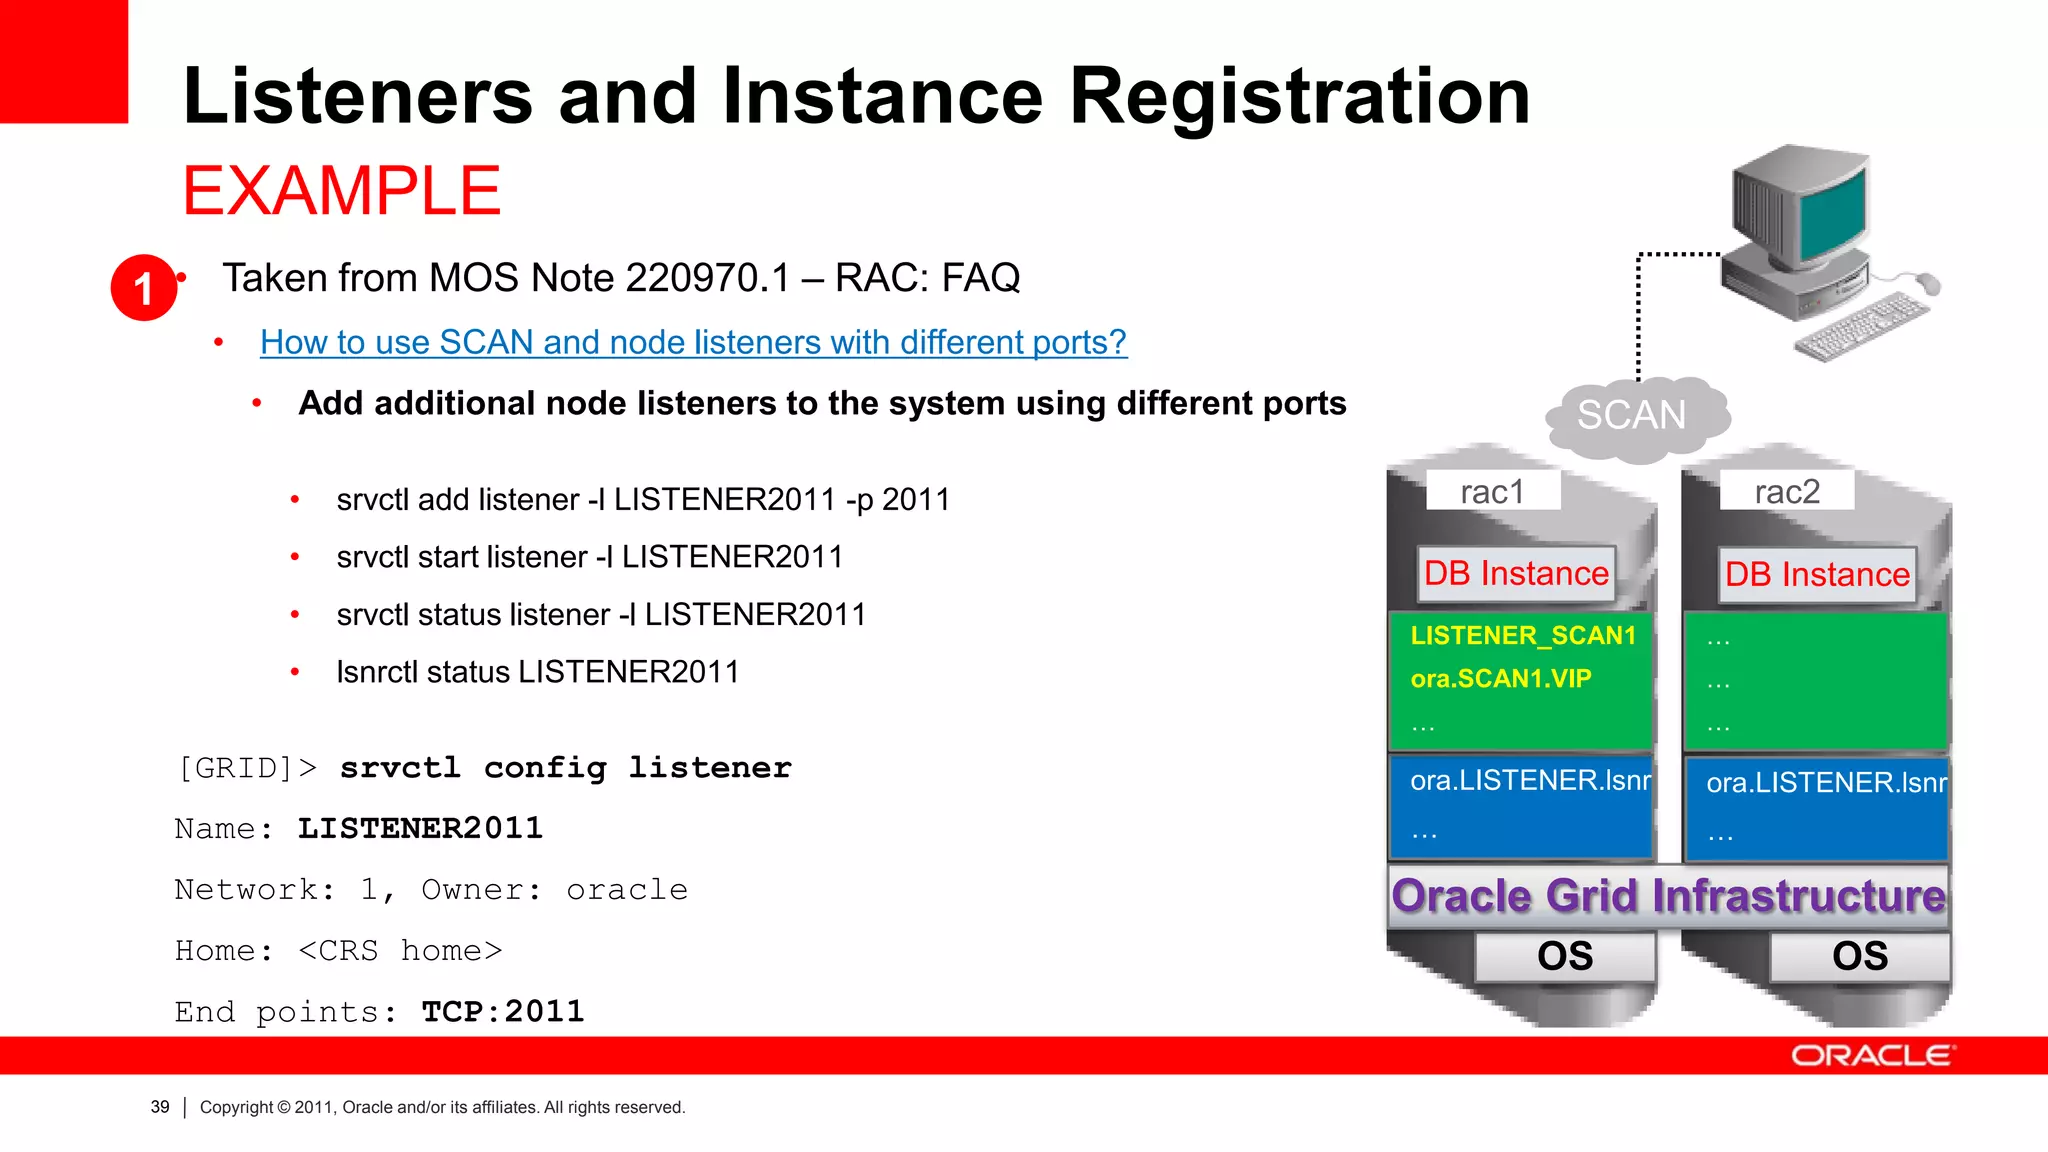This screenshot has width=2048, height=1152.
Task: Select the Home: <CRS home> line
Action: coord(338,951)
